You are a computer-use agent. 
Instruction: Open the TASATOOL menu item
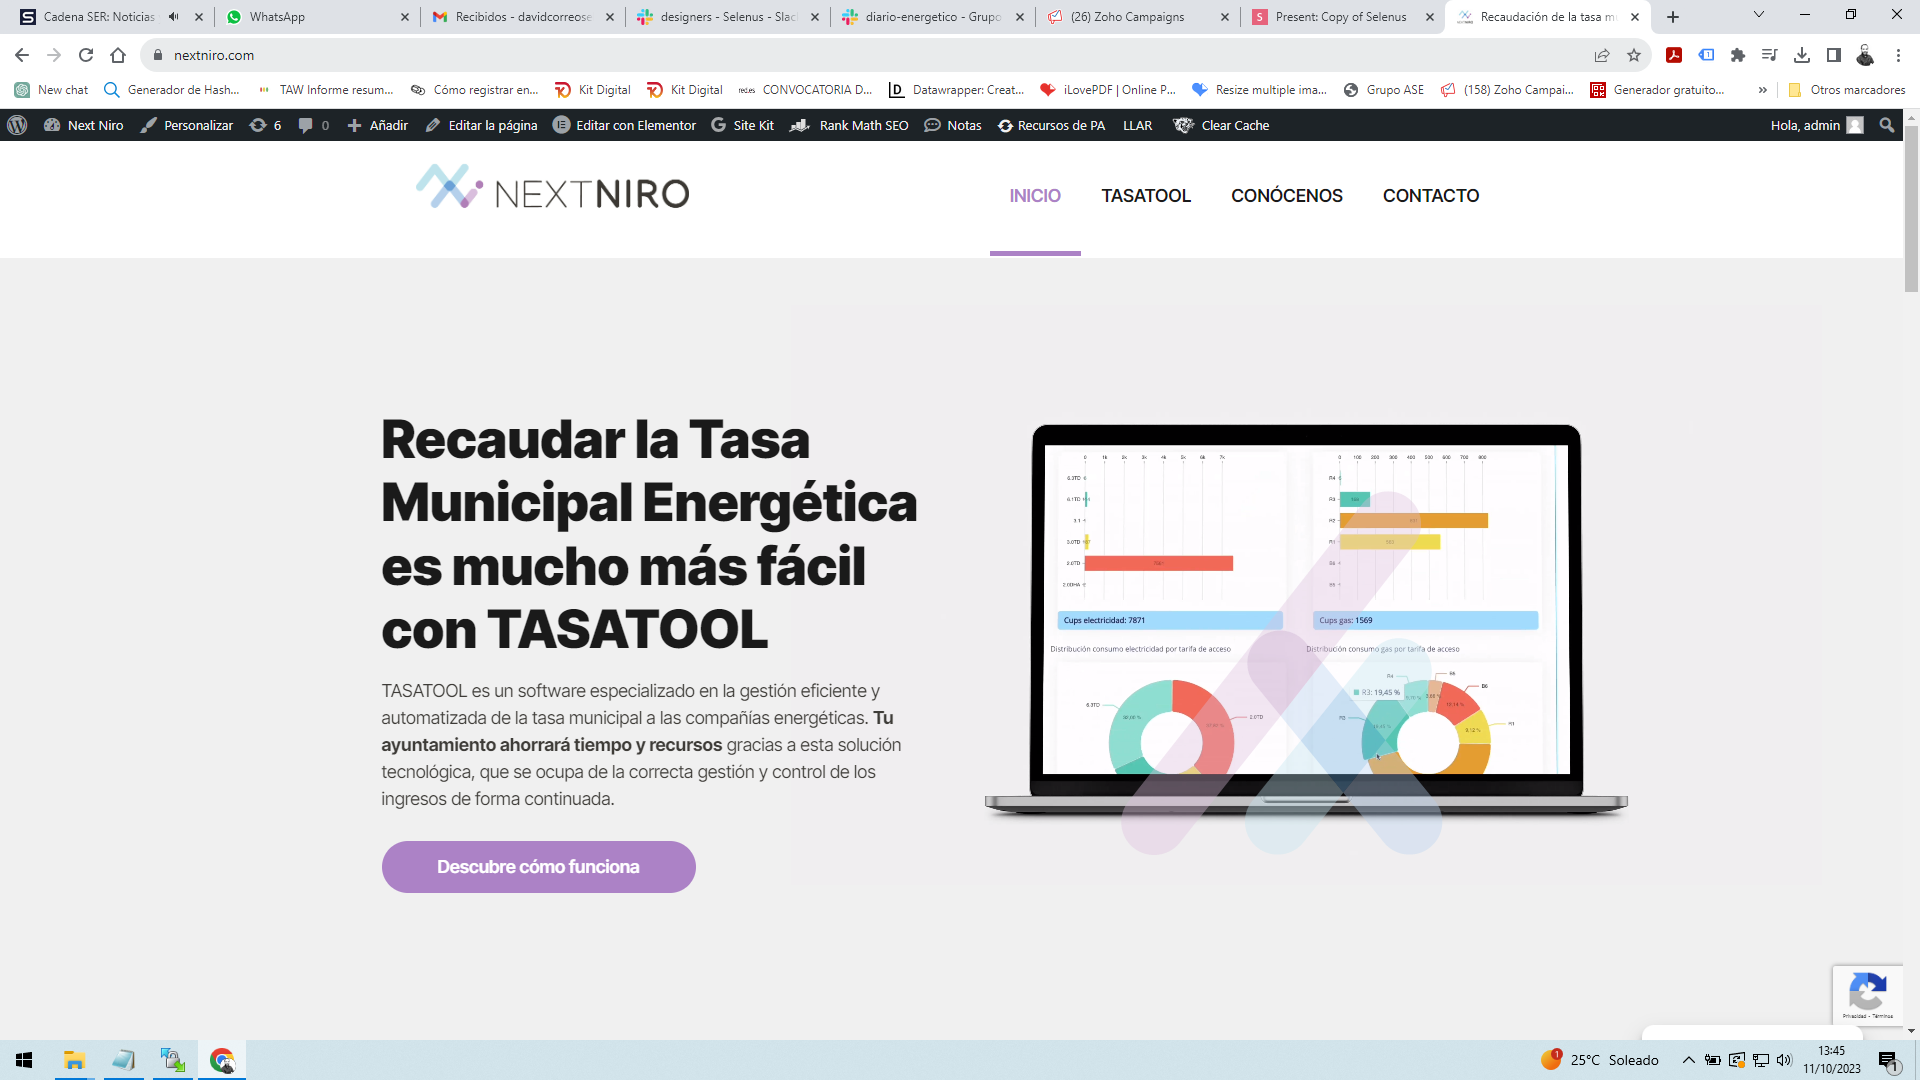pyautogui.click(x=1146, y=196)
